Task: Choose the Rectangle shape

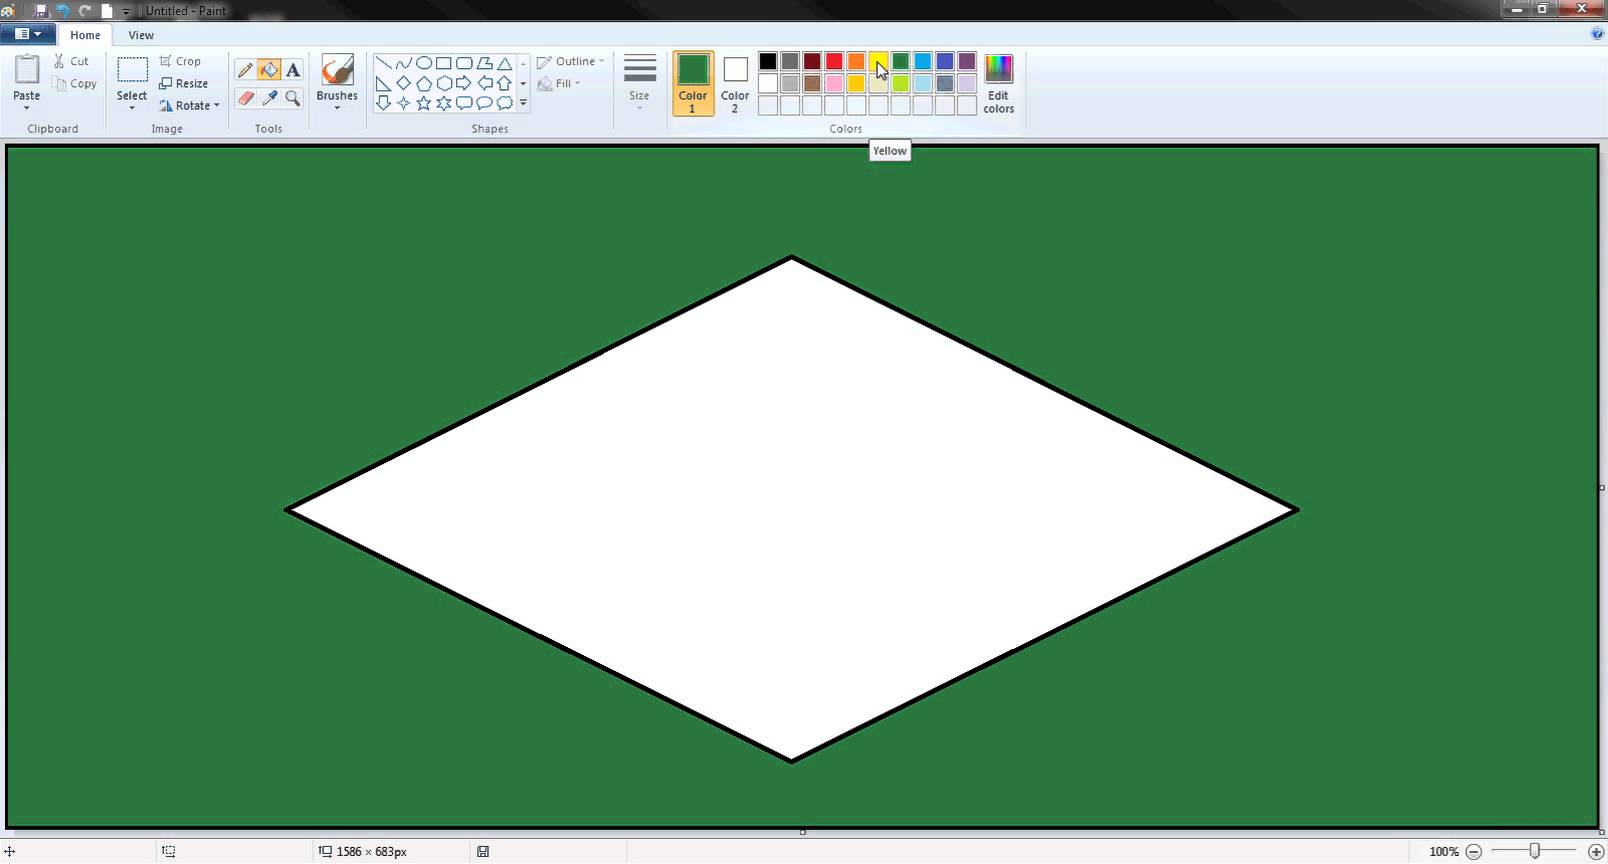Action: (x=444, y=63)
